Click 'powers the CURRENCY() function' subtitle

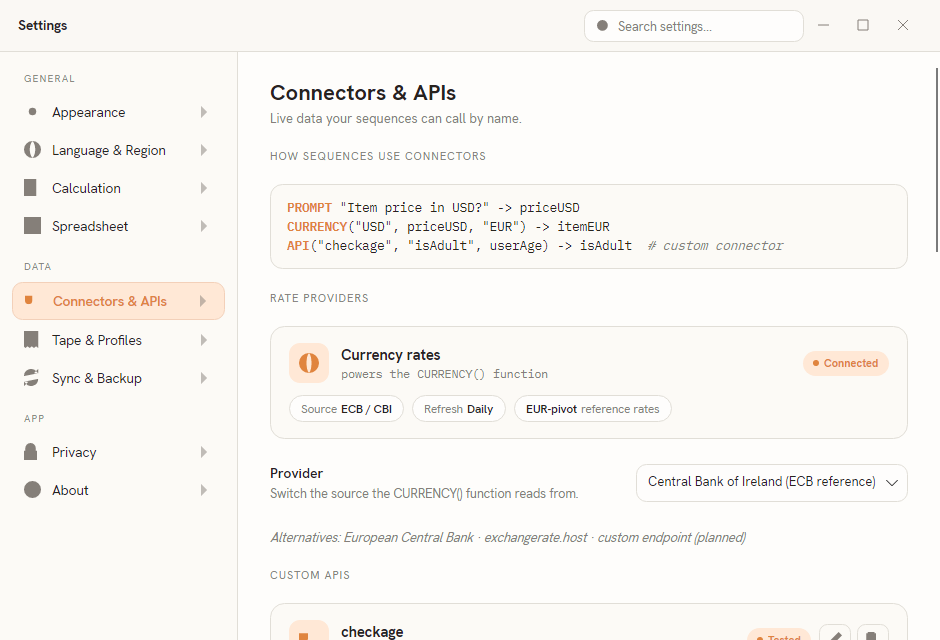click(x=444, y=374)
